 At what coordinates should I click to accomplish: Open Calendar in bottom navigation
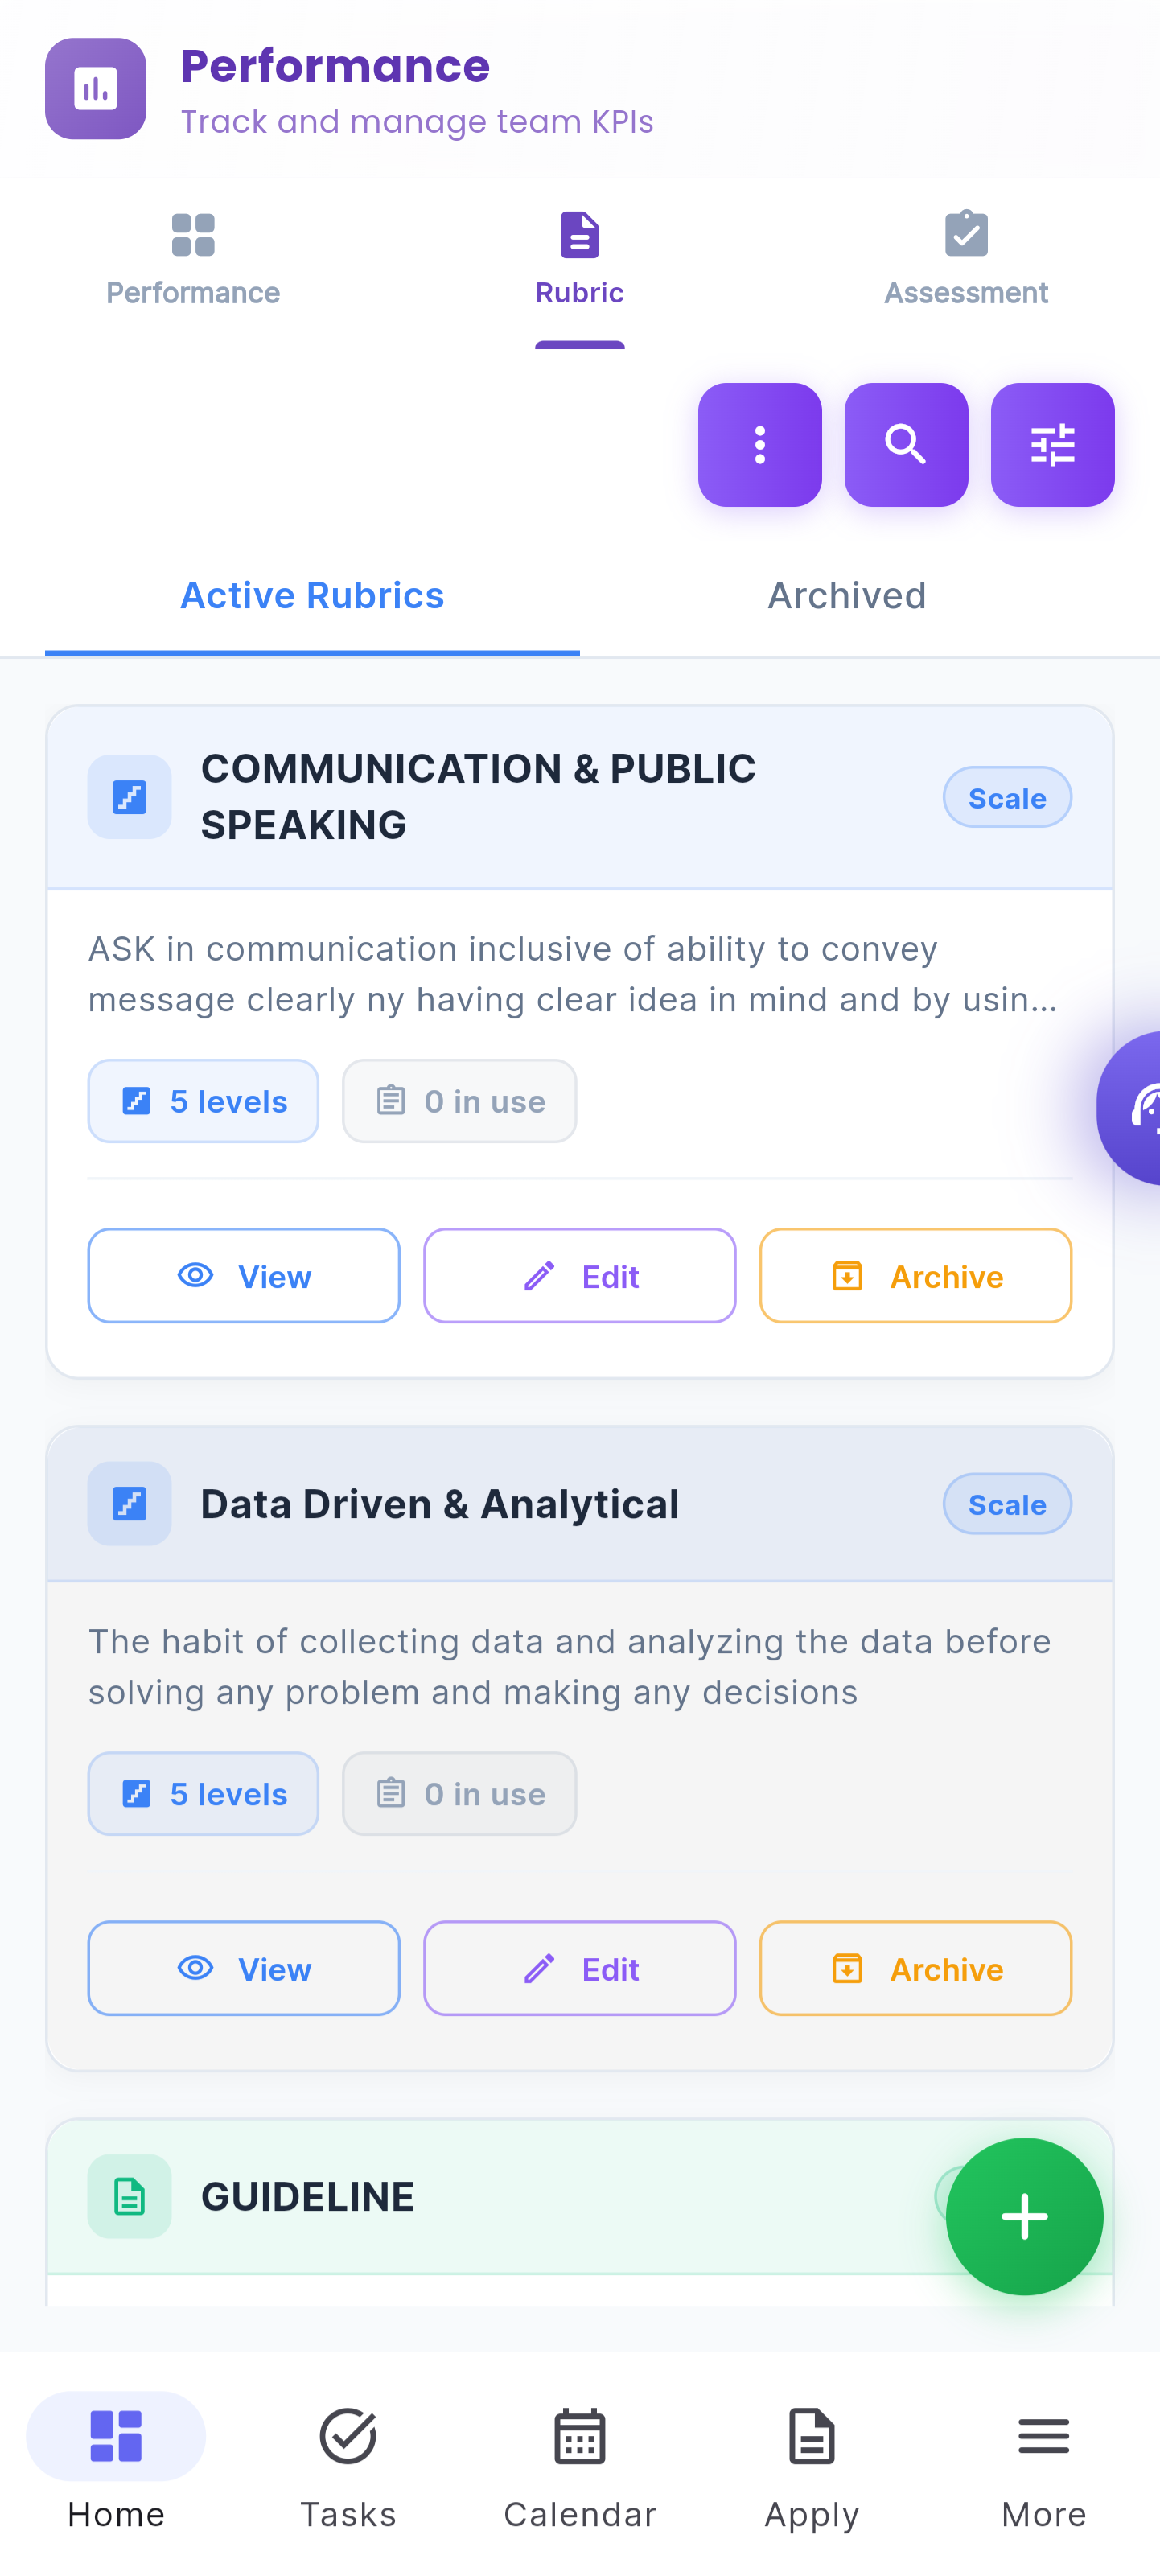(580, 2469)
